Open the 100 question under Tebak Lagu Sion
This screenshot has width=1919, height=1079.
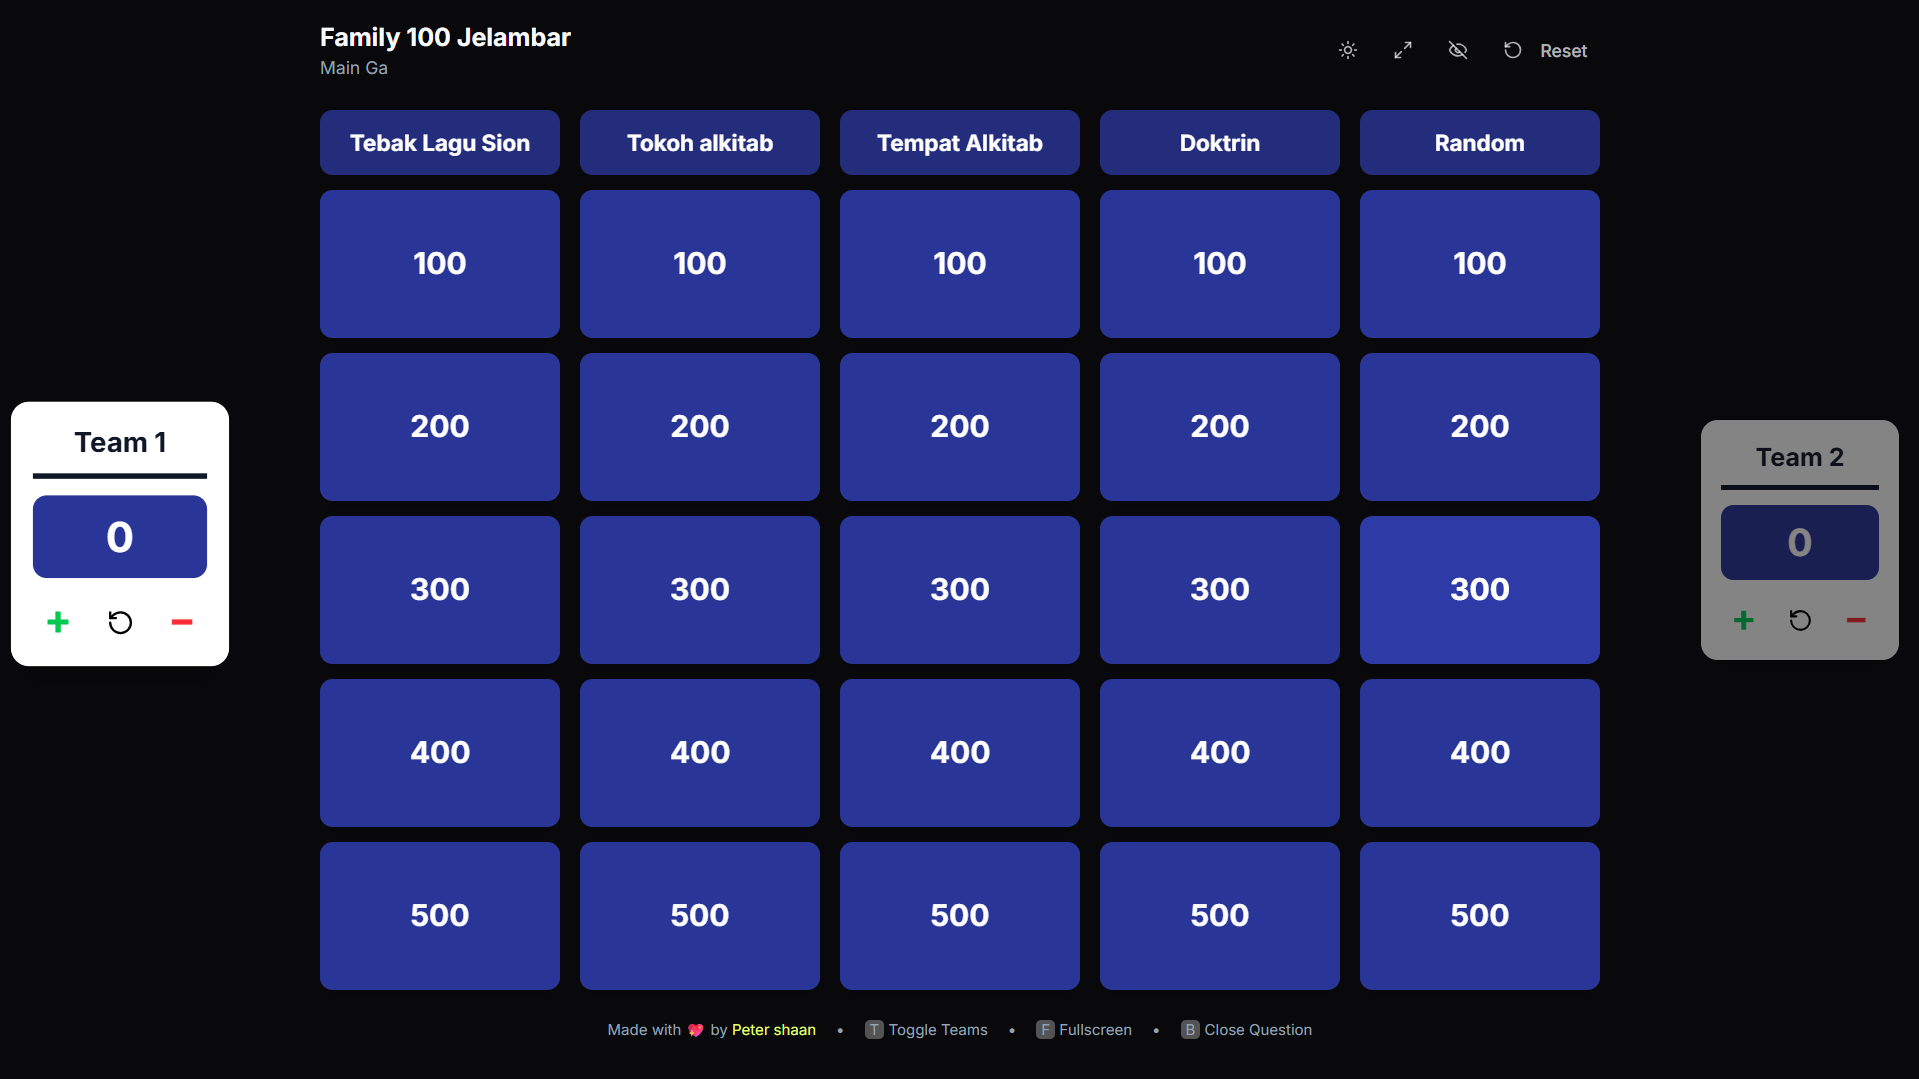coord(440,264)
